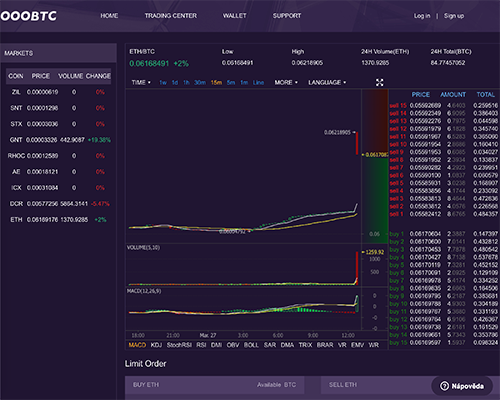Select the 1h timeframe
Screen dimensions: 500x400
pyautogui.click(x=186, y=82)
